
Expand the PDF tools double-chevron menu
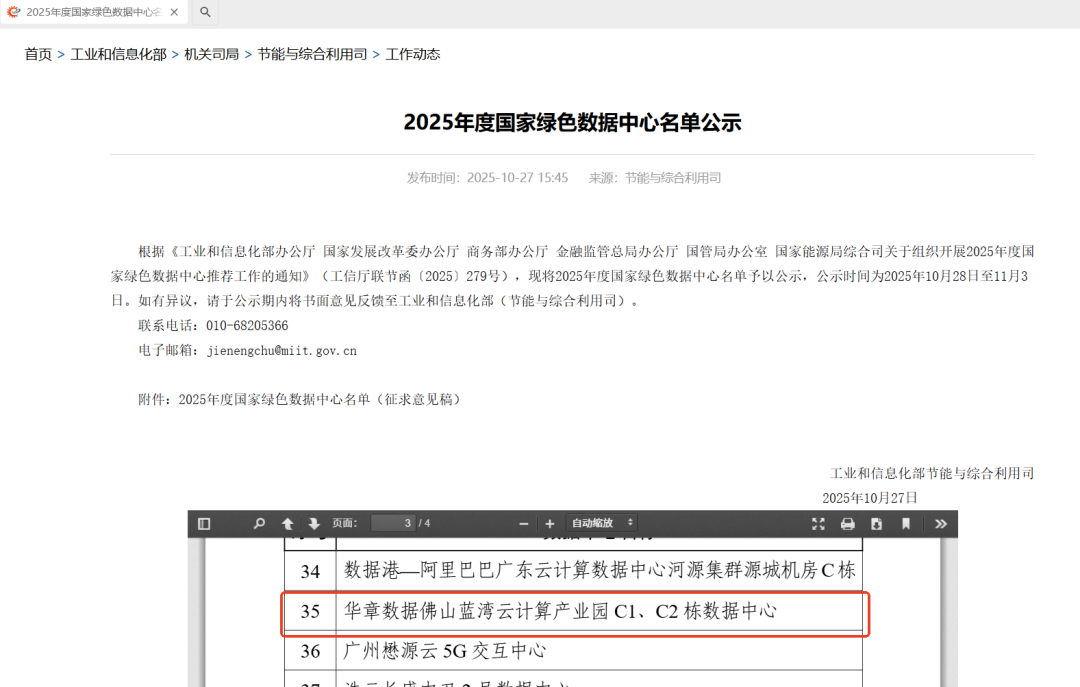tap(941, 524)
